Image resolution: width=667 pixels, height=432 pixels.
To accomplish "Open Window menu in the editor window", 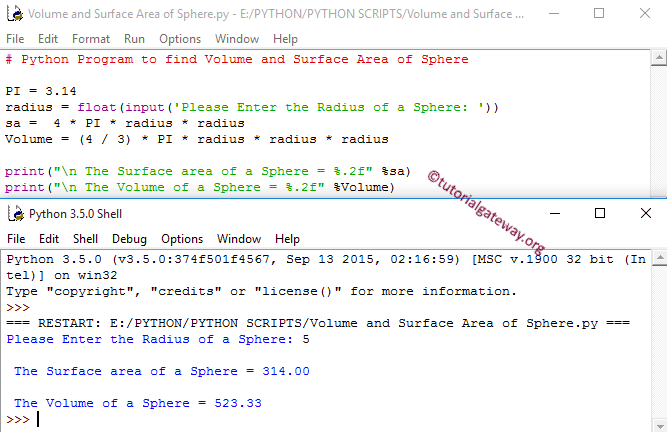I will click(x=237, y=39).
